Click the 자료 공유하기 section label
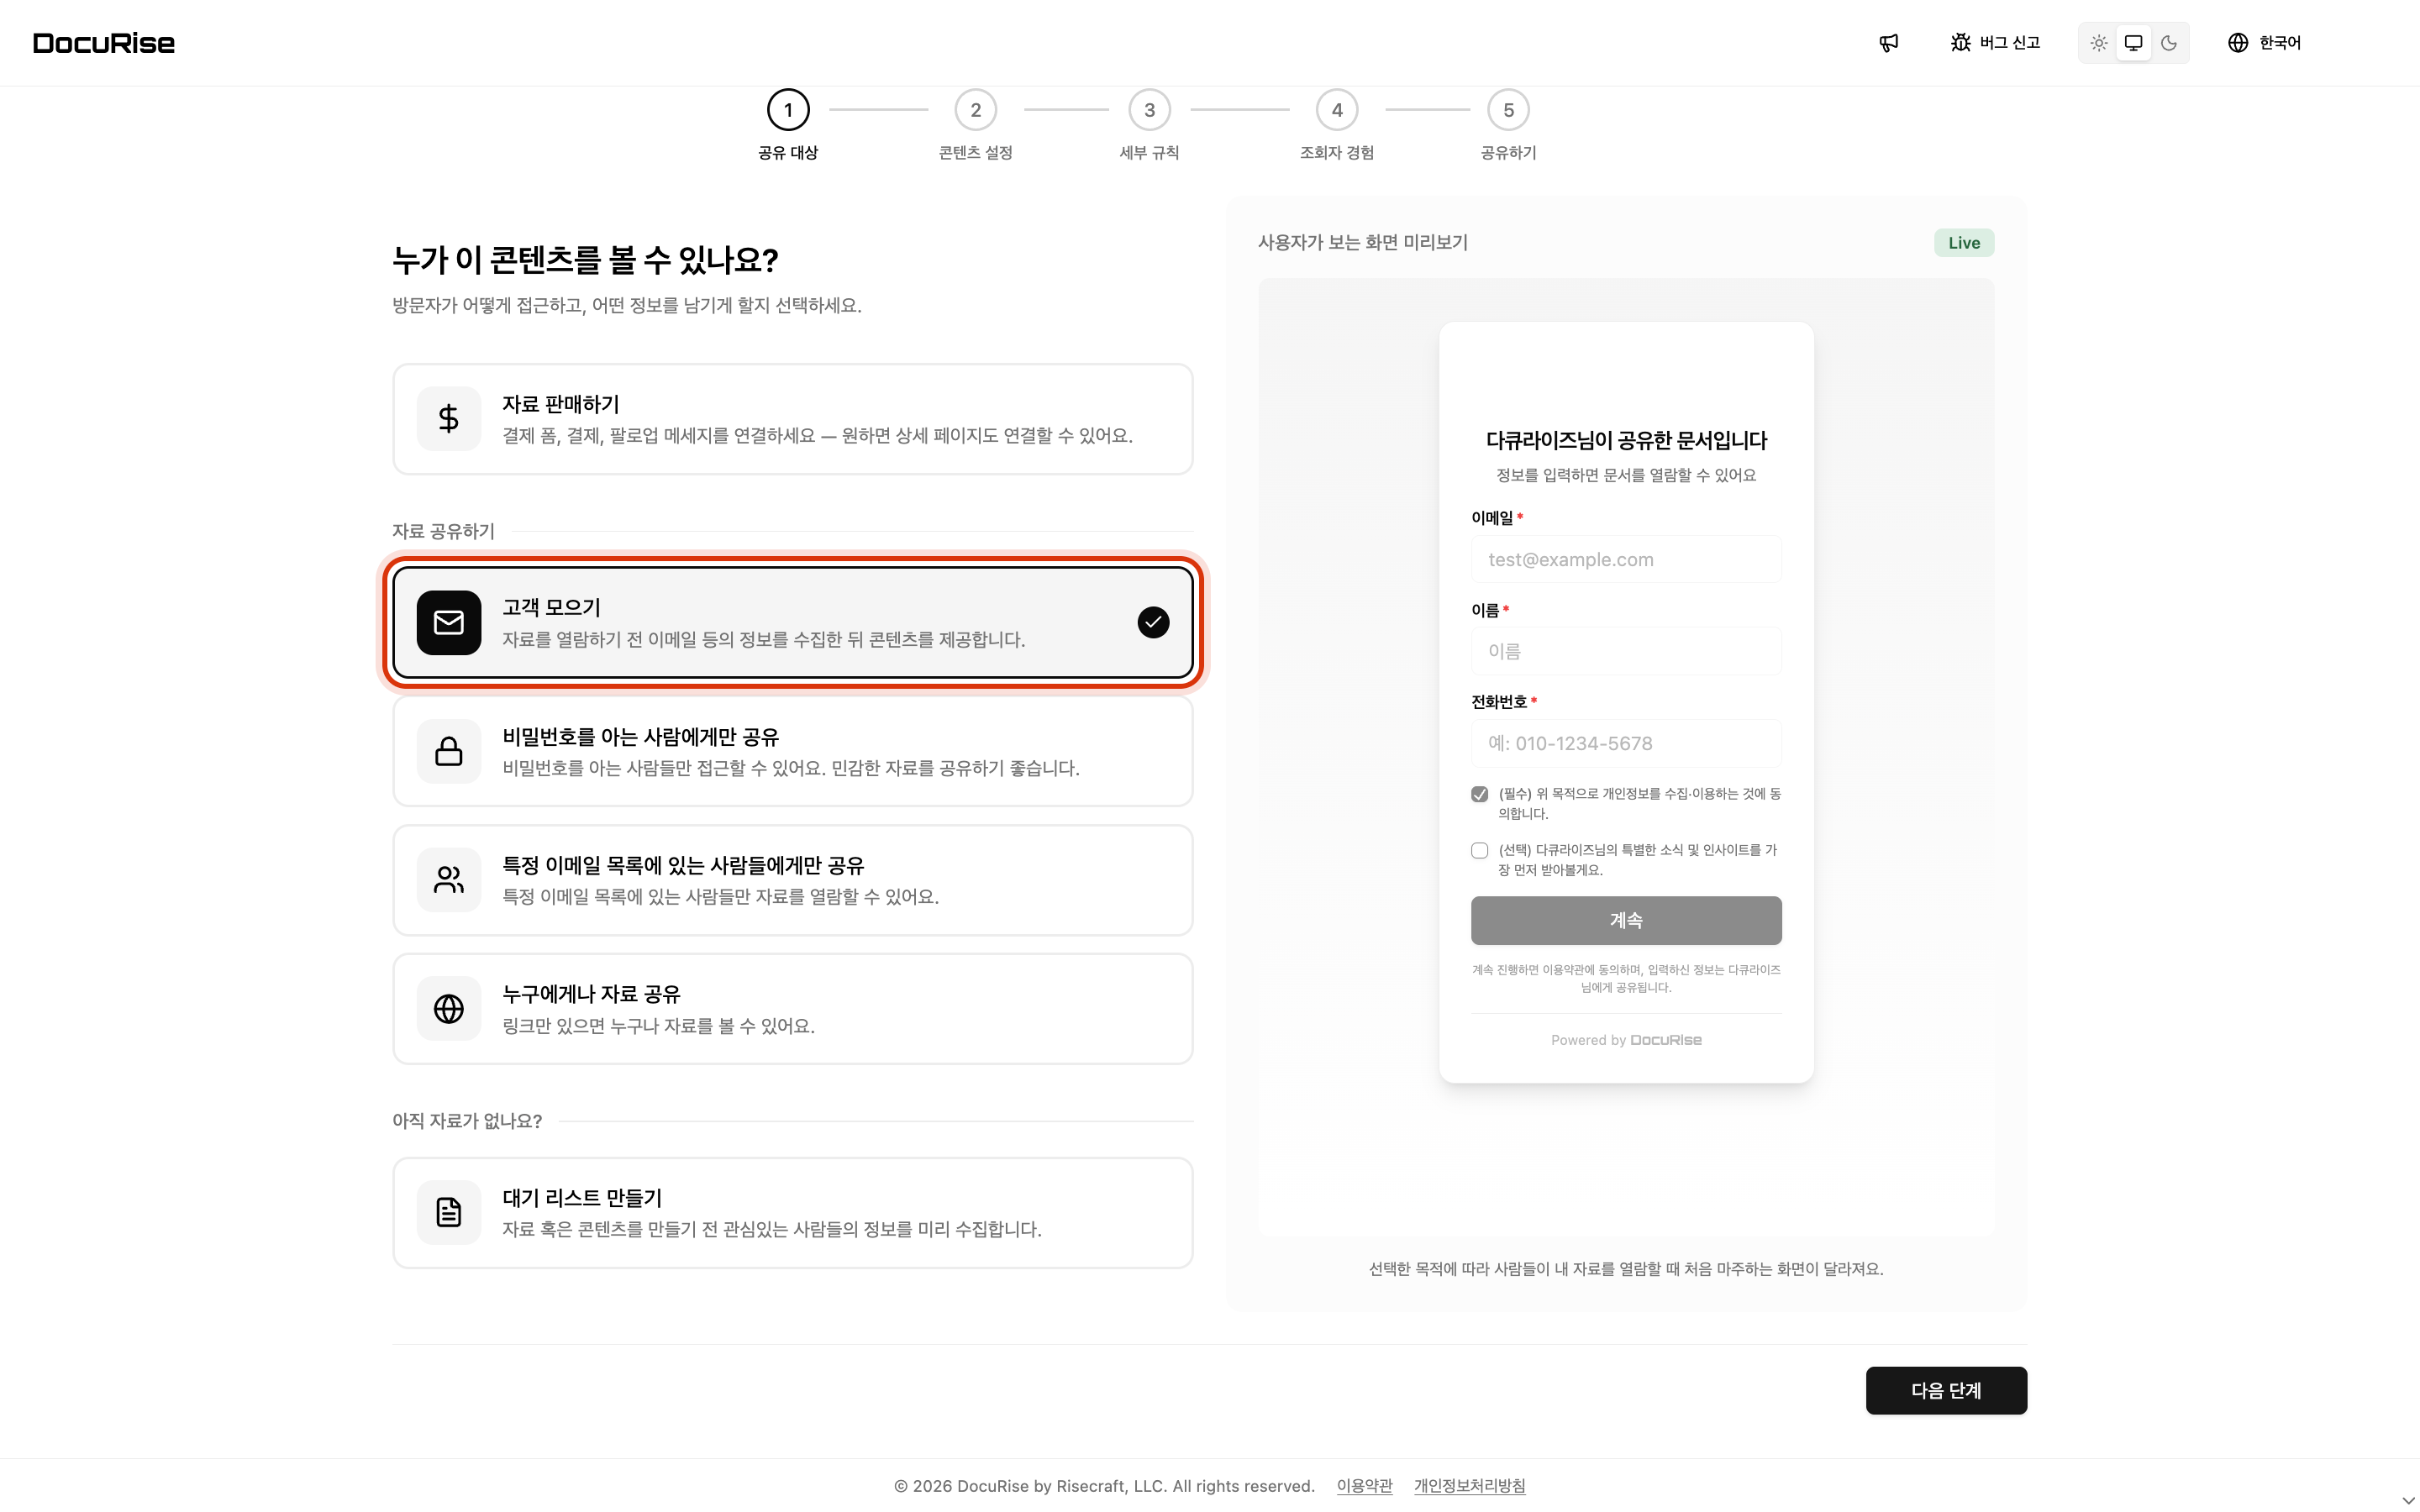 (x=443, y=531)
